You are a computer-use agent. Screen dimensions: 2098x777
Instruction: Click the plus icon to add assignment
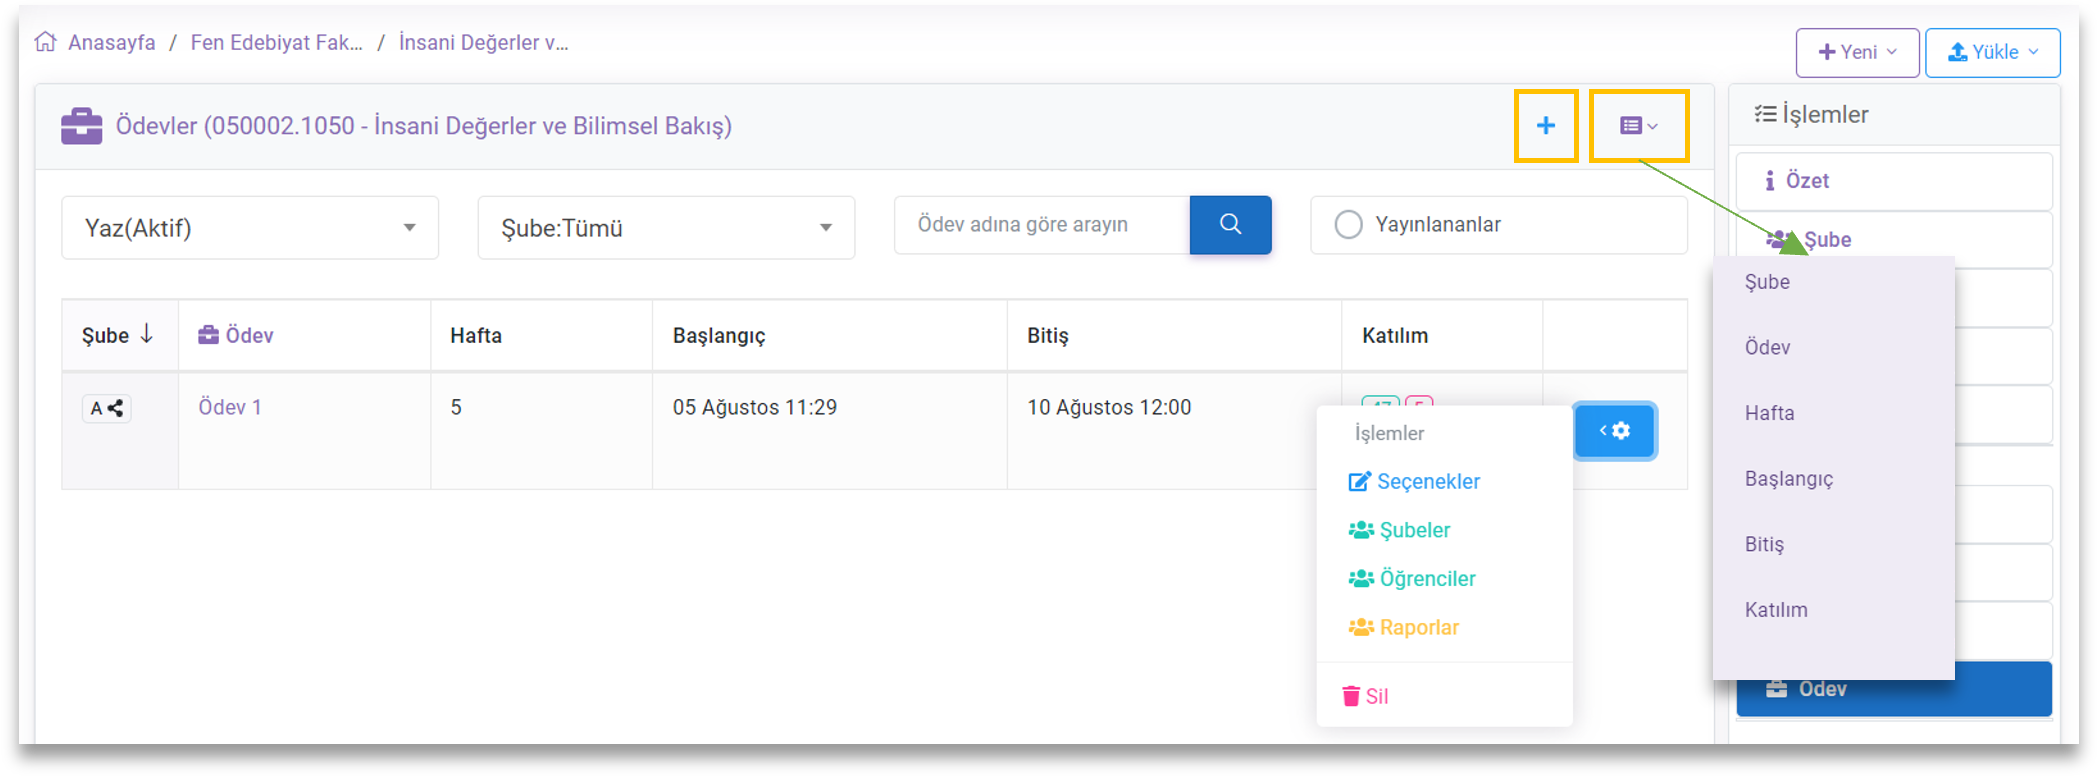[1545, 126]
